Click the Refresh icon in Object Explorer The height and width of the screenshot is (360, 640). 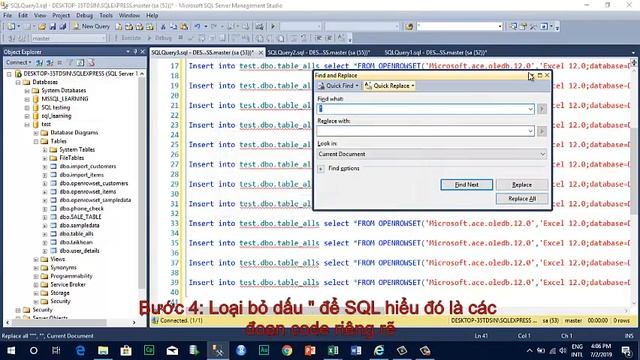(81, 62)
